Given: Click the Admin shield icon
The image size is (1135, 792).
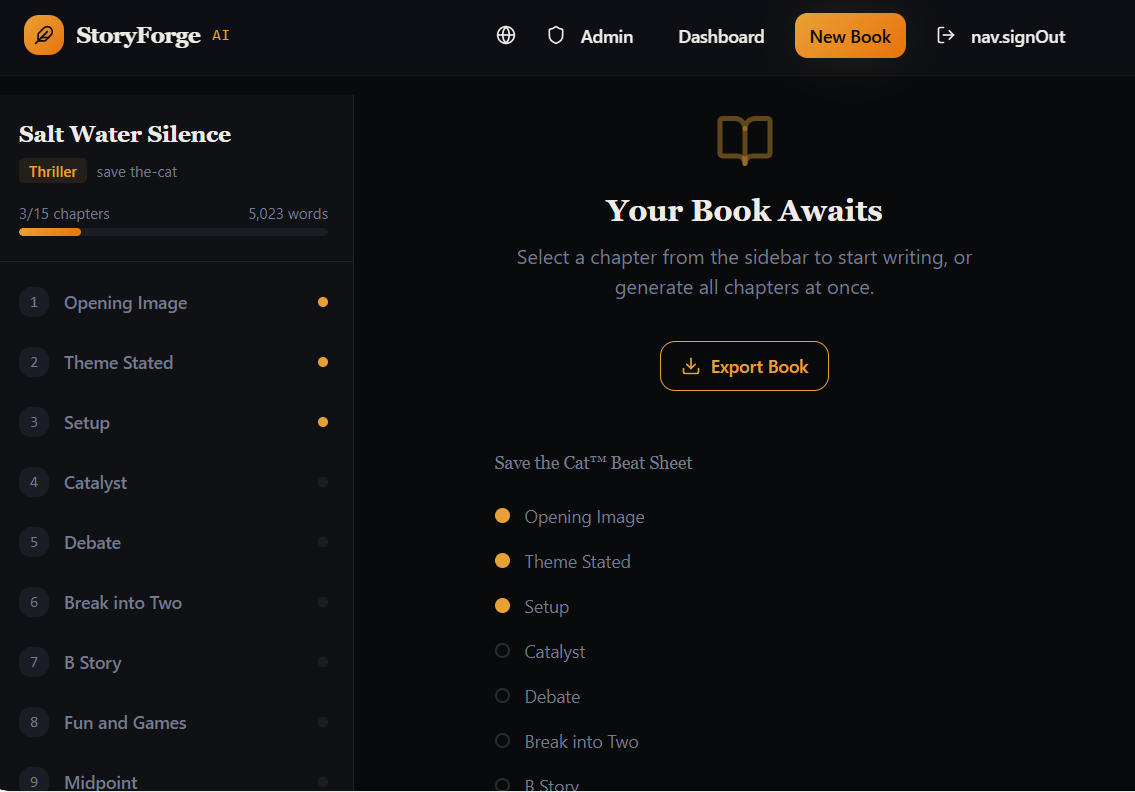Looking at the screenshot, I should (x=556, y=36).
